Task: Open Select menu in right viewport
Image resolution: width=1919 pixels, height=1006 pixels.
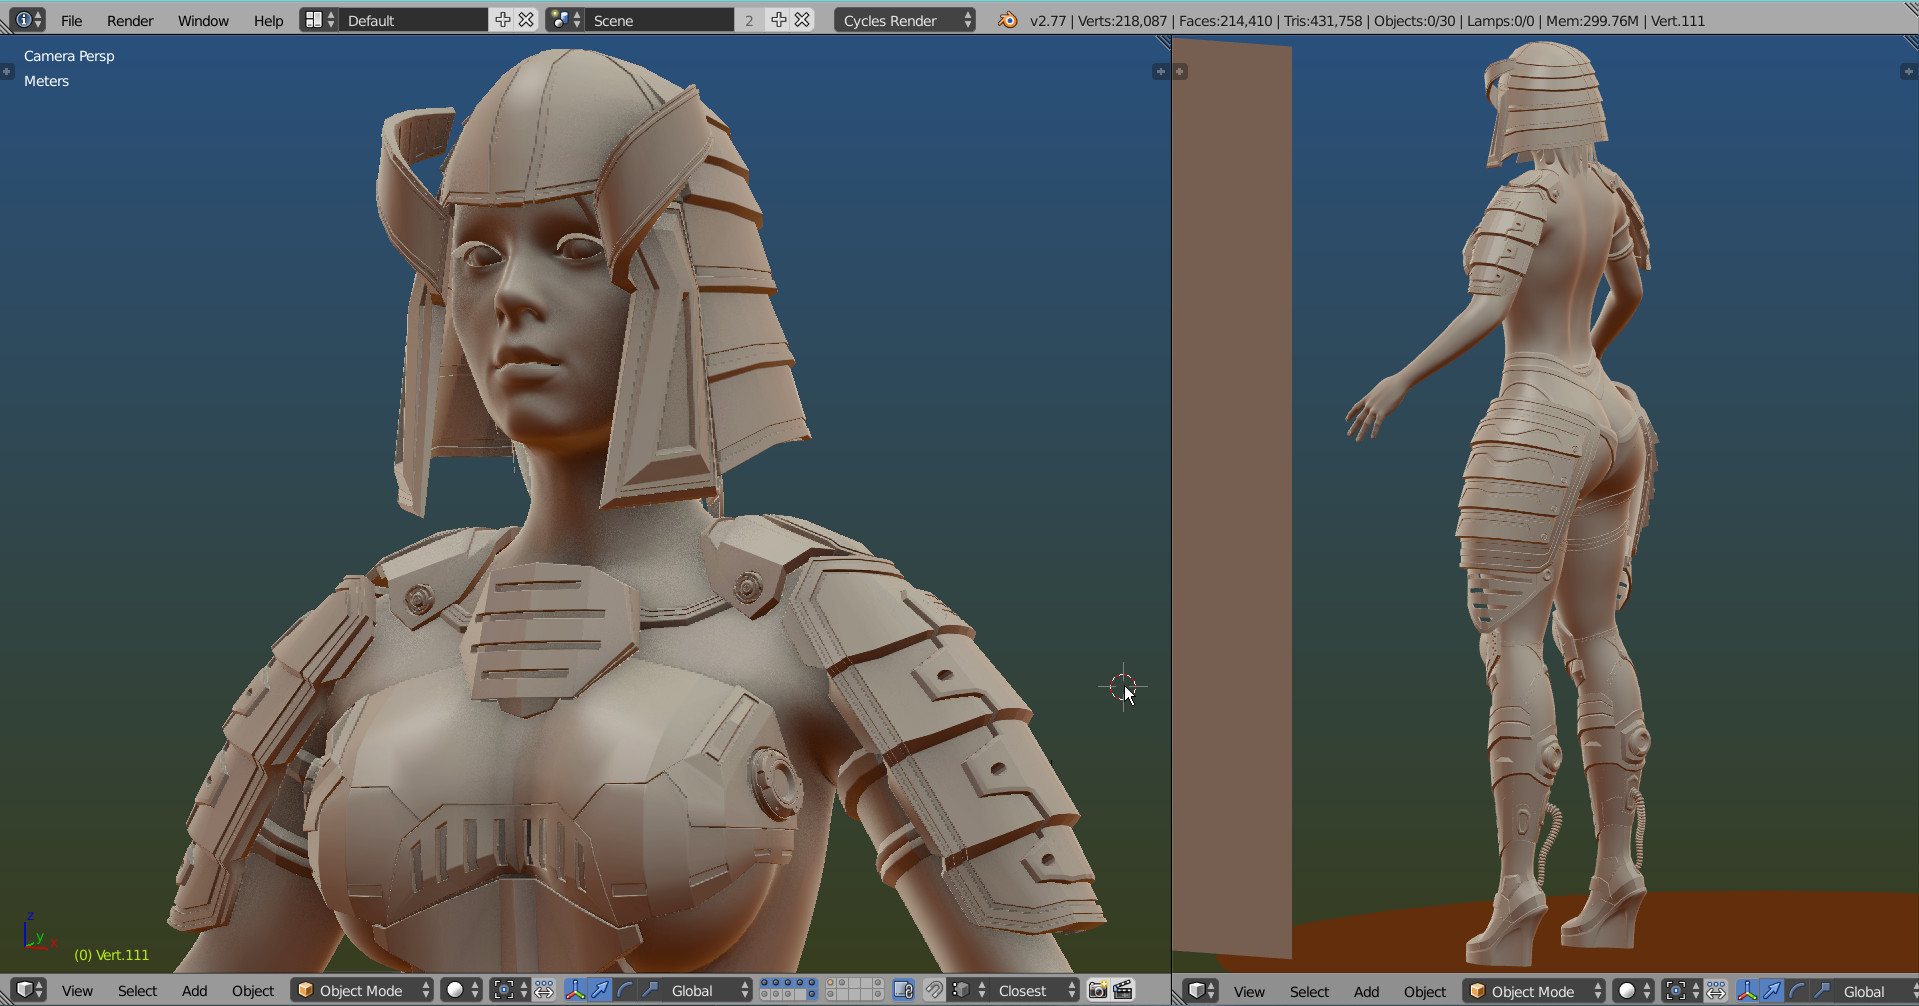Action: click(1309, 992)
